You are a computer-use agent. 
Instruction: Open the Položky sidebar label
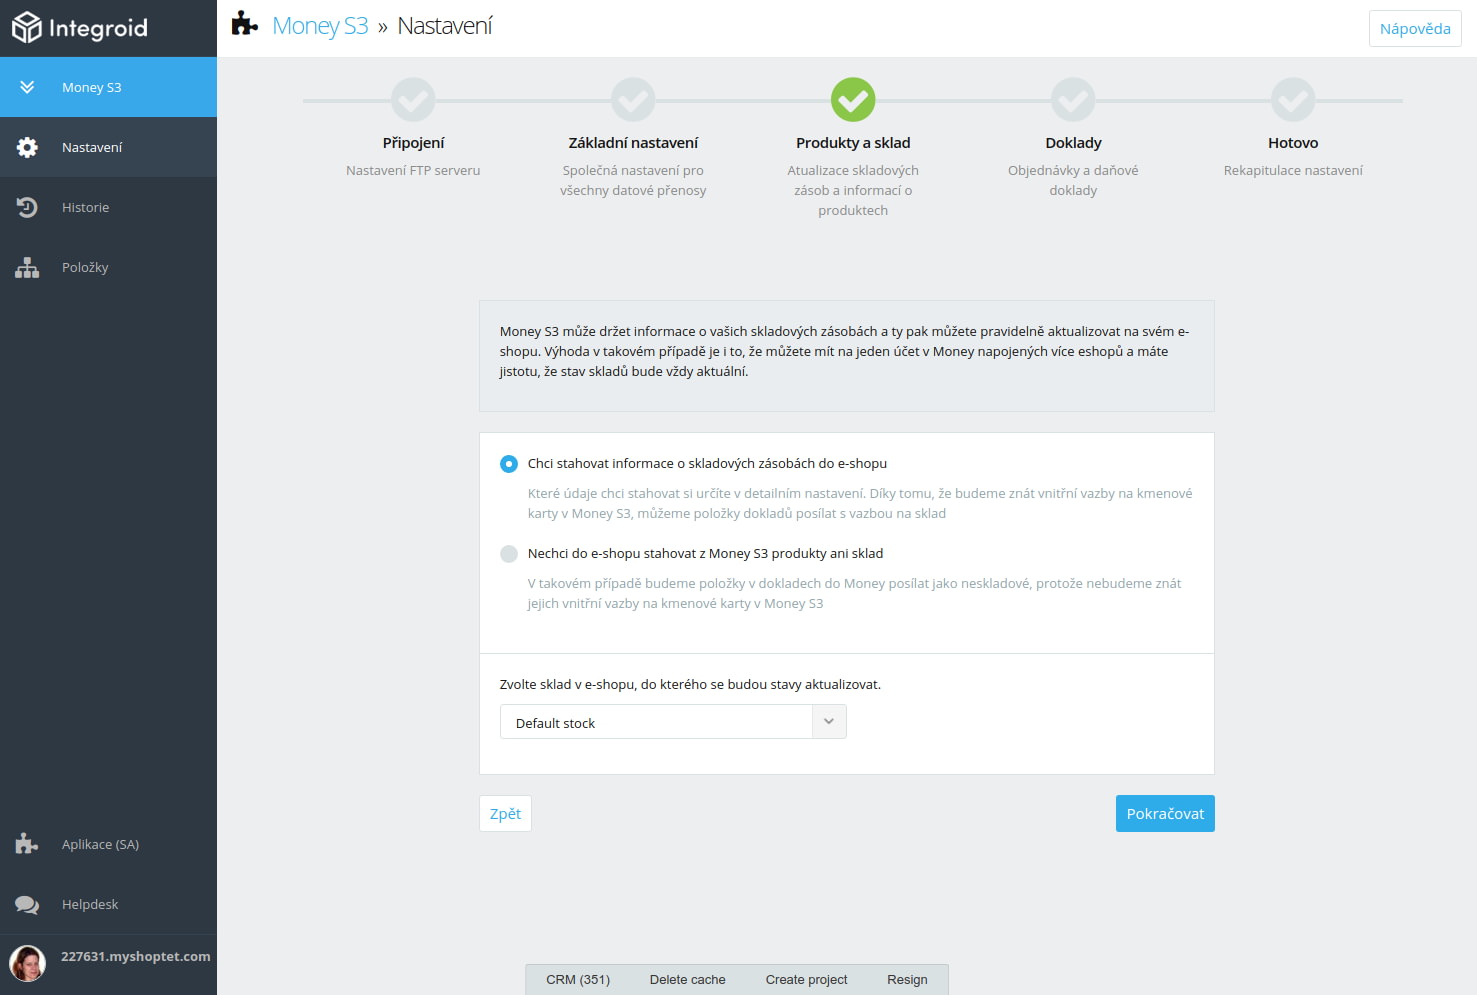[x=85, y=267]
